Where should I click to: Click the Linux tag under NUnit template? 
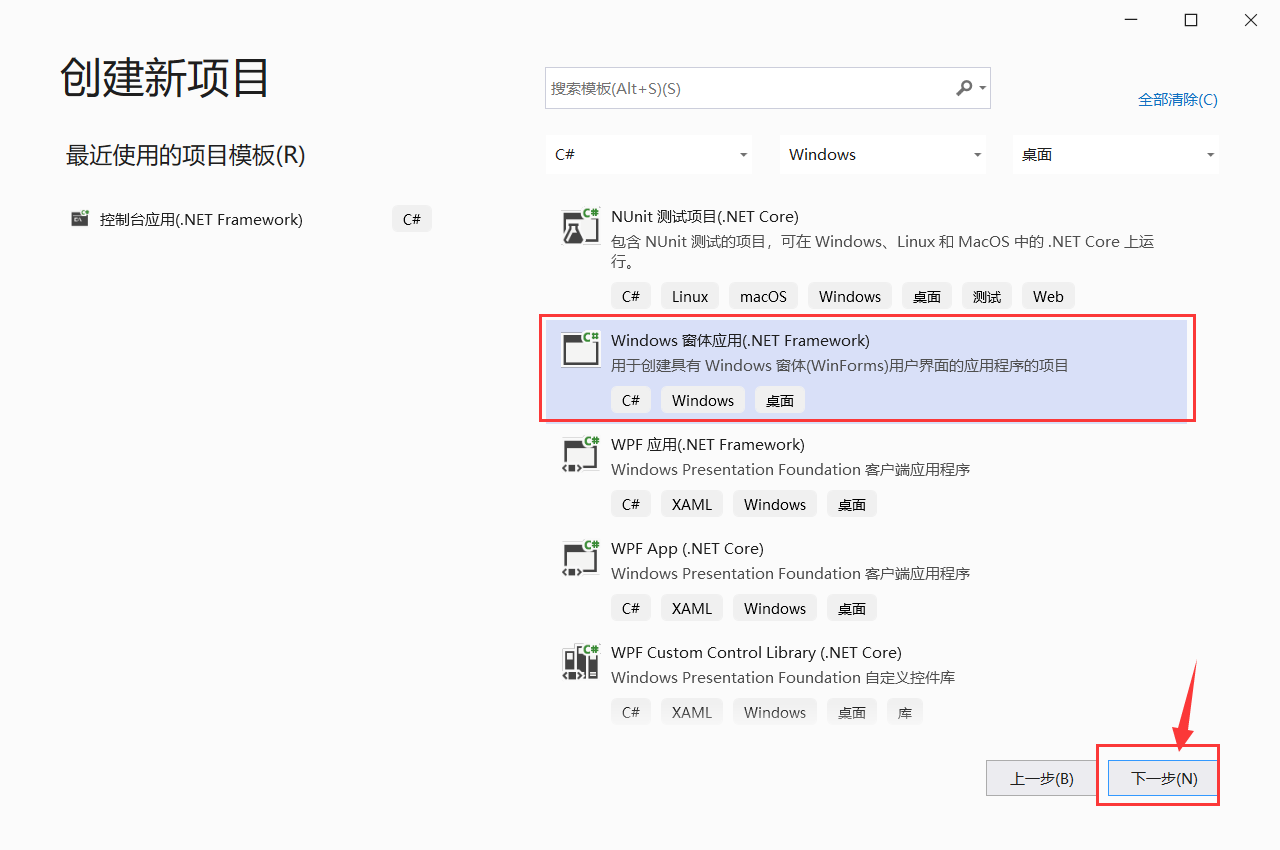point(690,296)
